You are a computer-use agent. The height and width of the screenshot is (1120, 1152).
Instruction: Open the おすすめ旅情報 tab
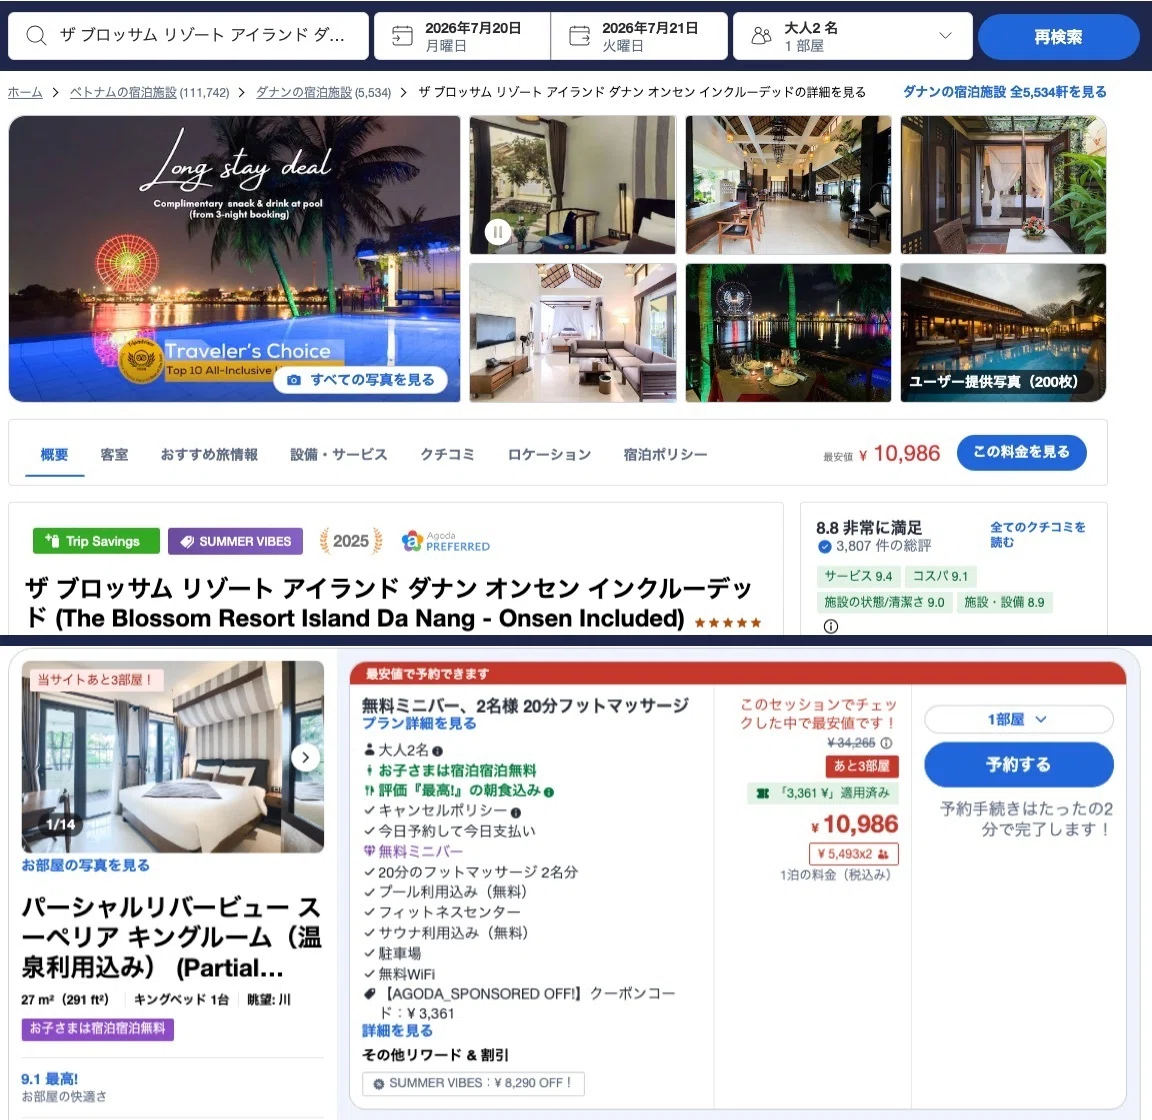pyautogui.click(x=209, y=455)
